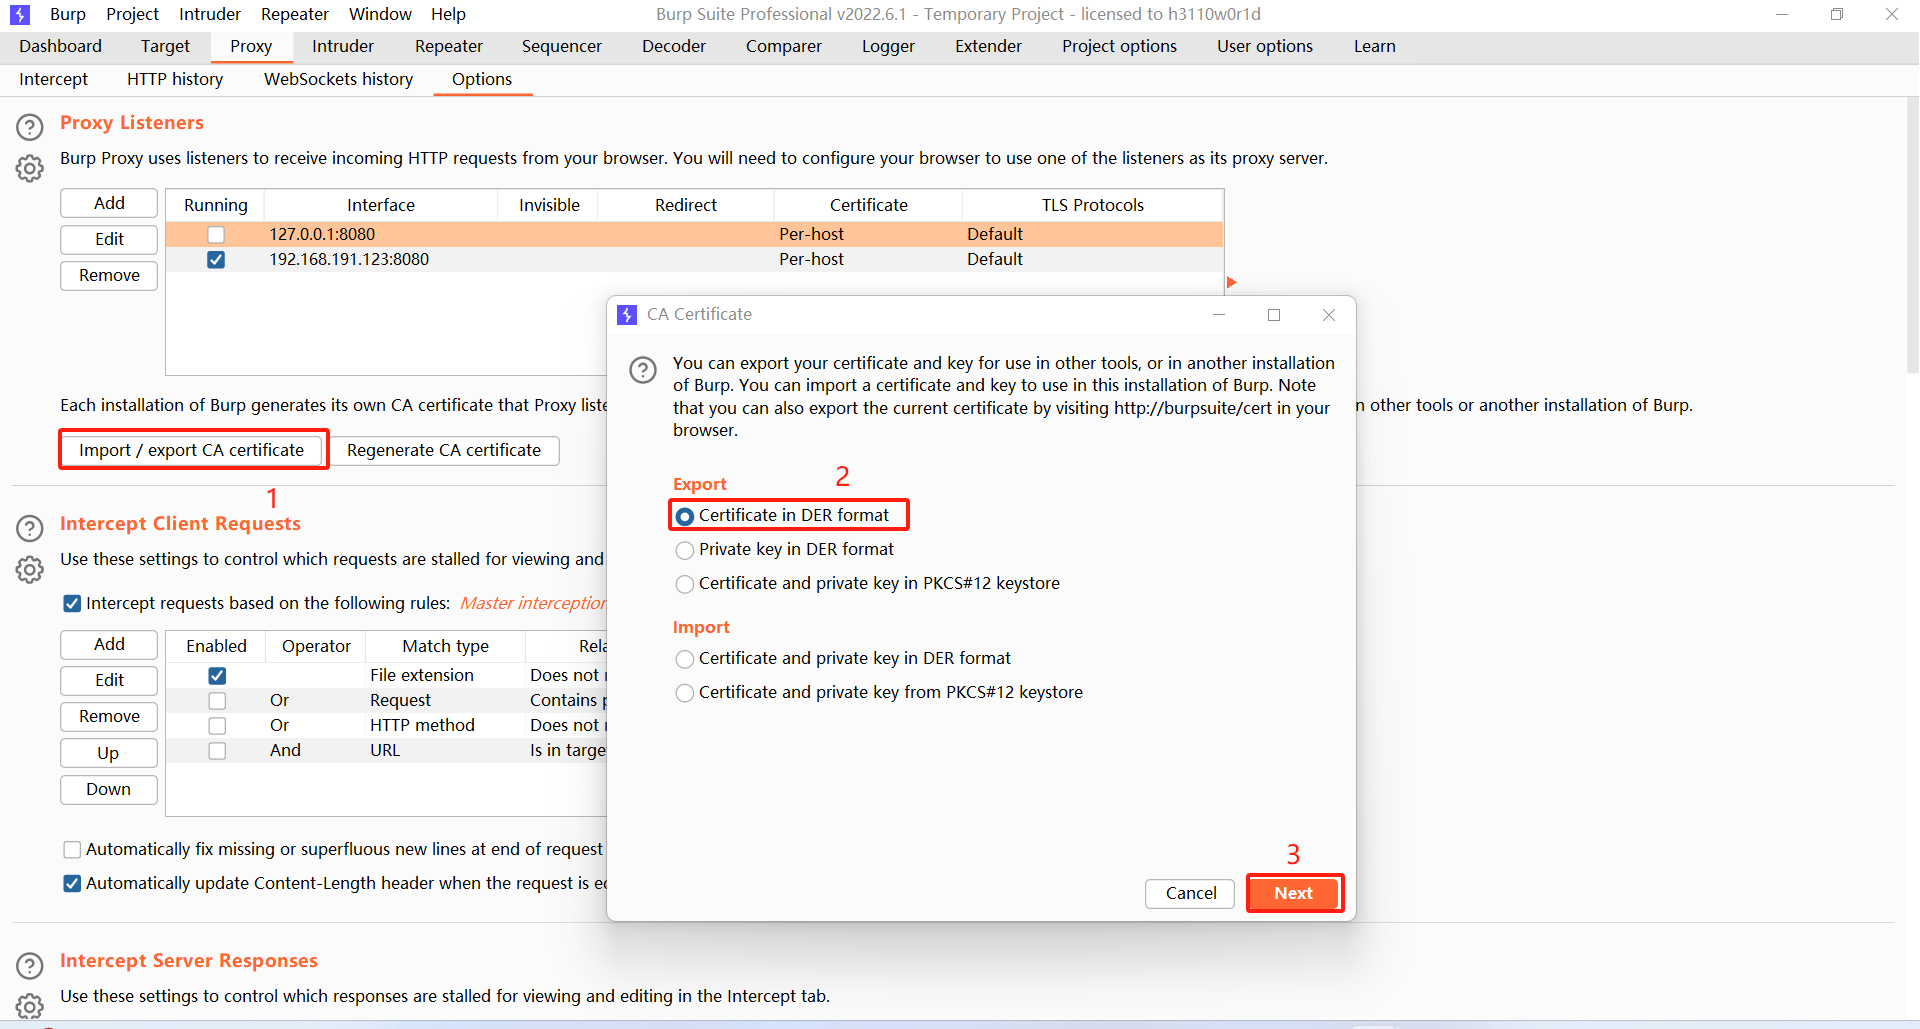The image size is (1920, 1029).
Task: Open Intercept Client Requests settings gear
Action: pyautogui.click(x=30, y=570)
